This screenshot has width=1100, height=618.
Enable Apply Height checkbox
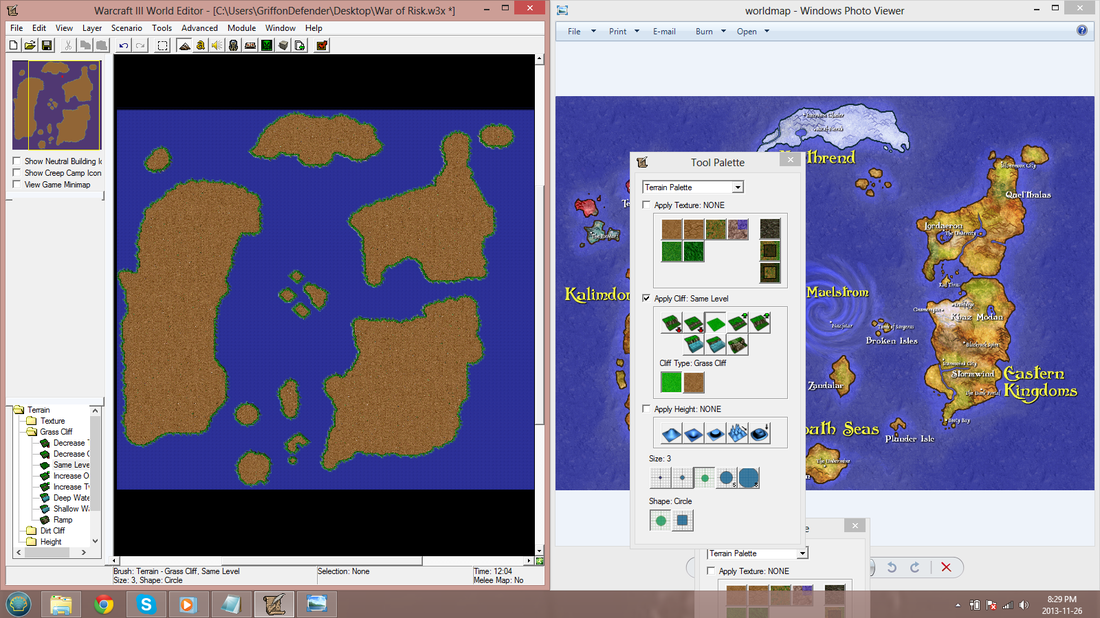[x=646, y=409]
